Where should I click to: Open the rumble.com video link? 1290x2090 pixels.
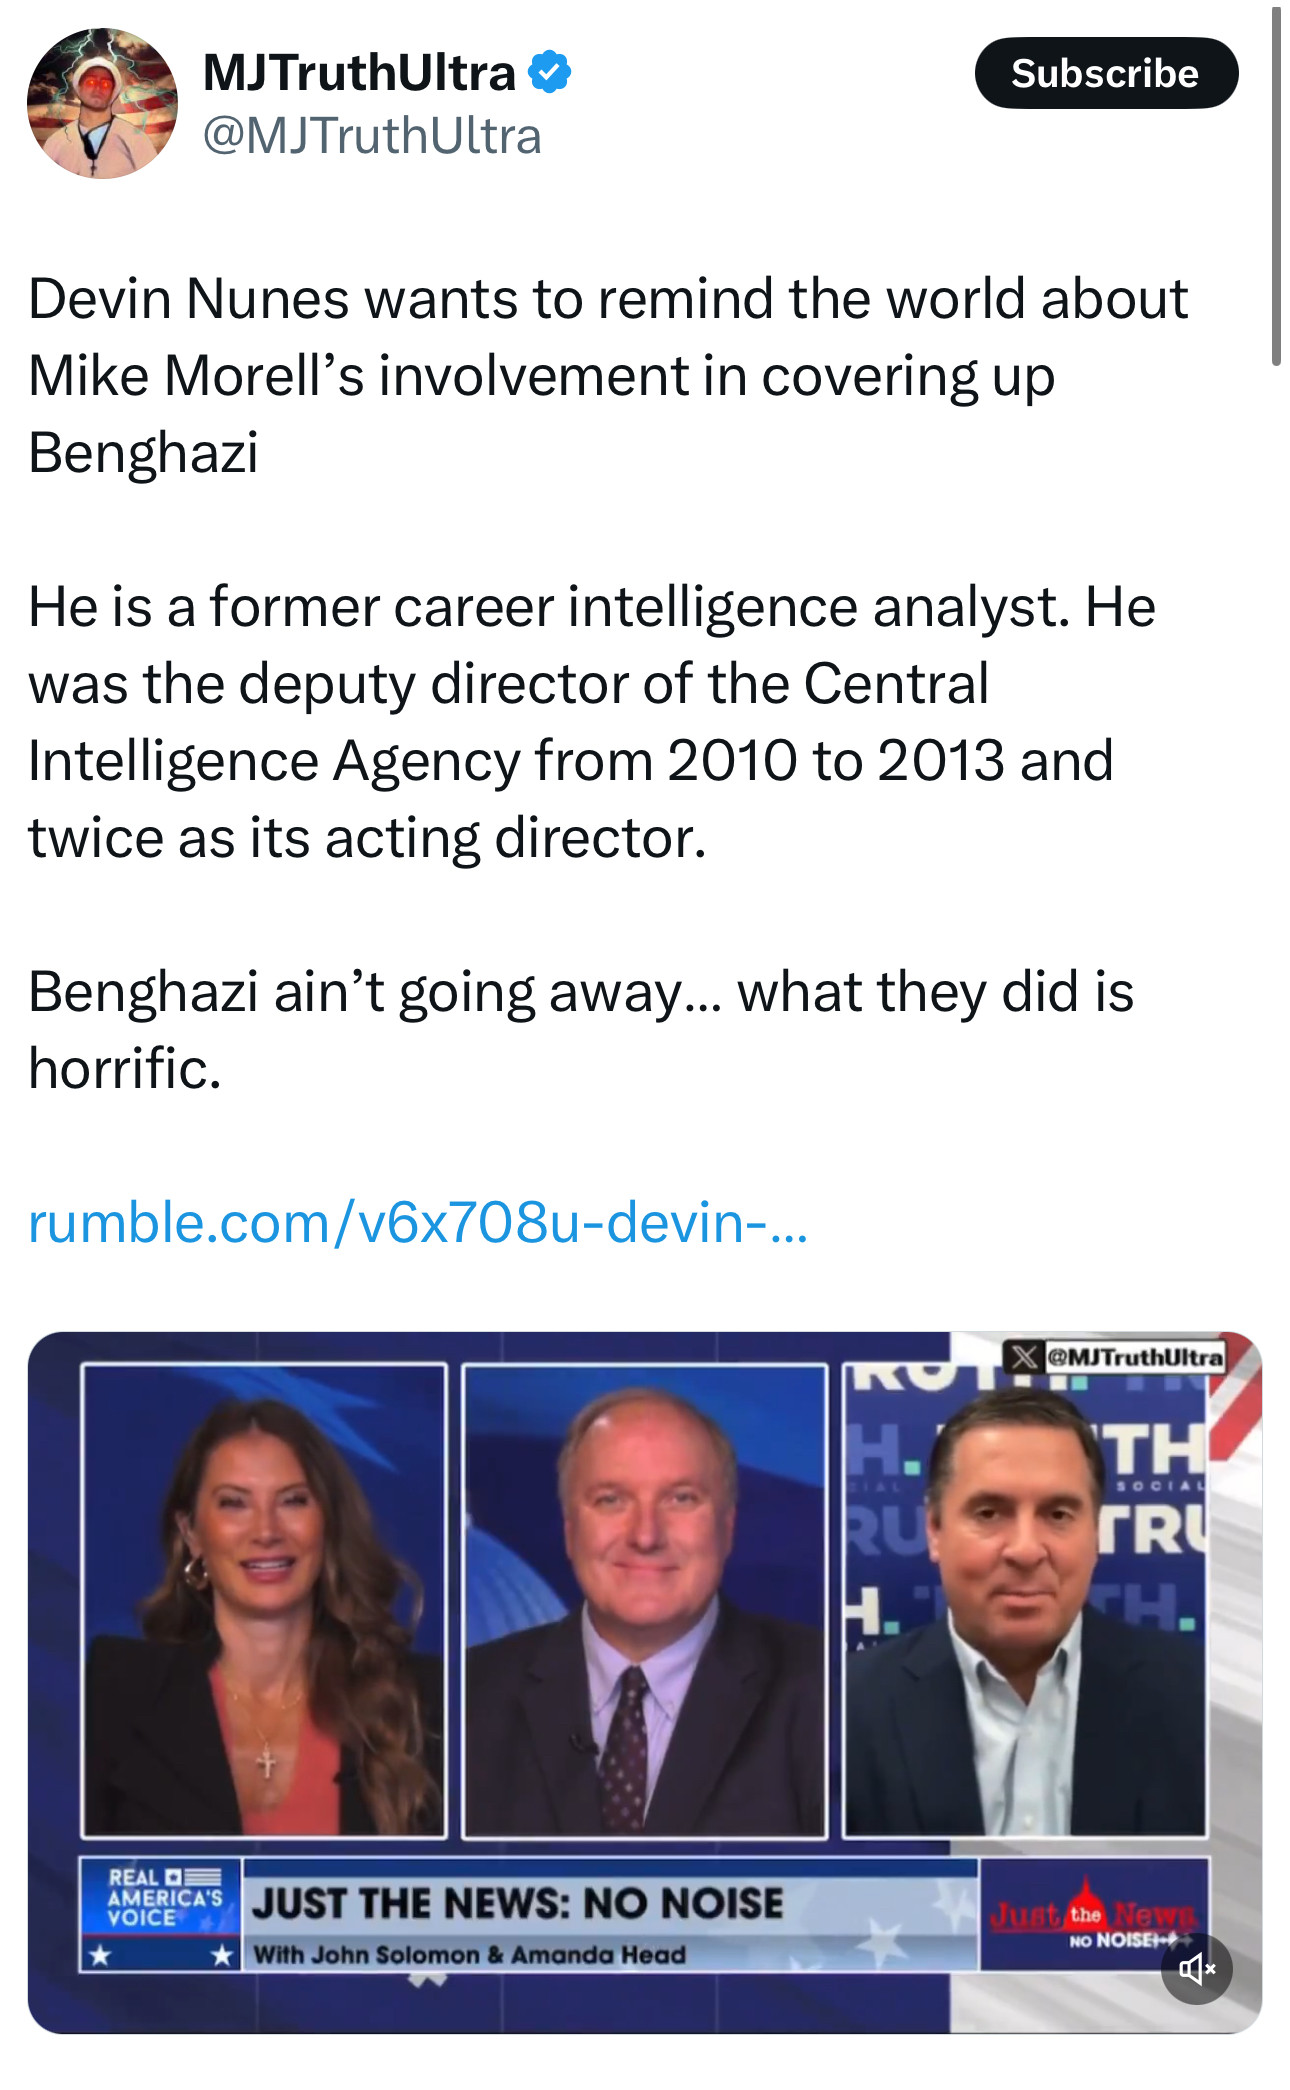[418, 1222]
